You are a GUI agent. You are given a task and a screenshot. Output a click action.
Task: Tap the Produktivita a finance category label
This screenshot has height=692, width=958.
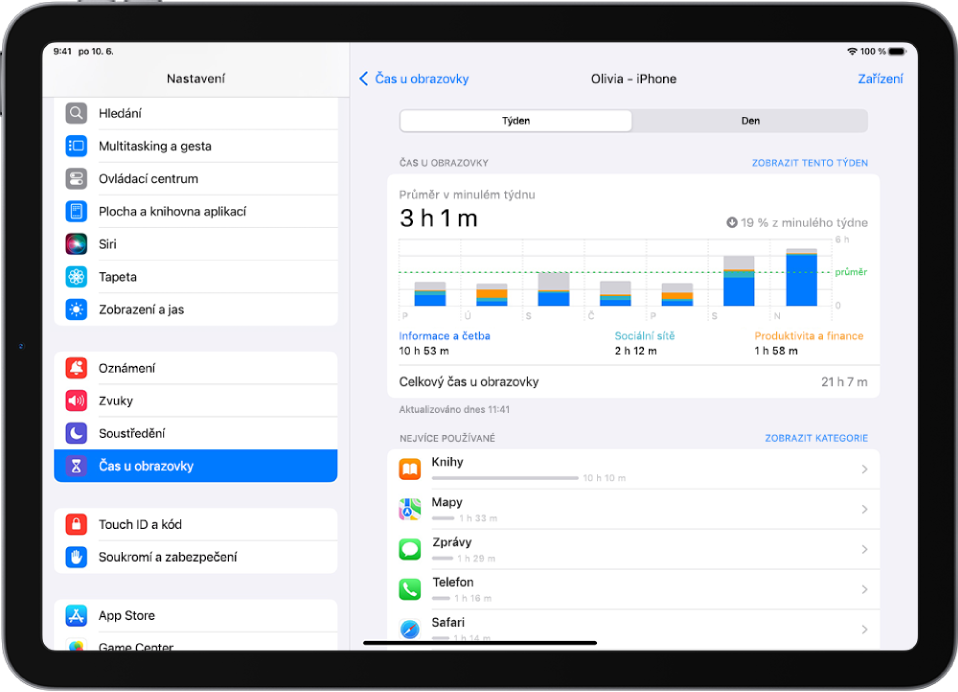pos(808,336)
